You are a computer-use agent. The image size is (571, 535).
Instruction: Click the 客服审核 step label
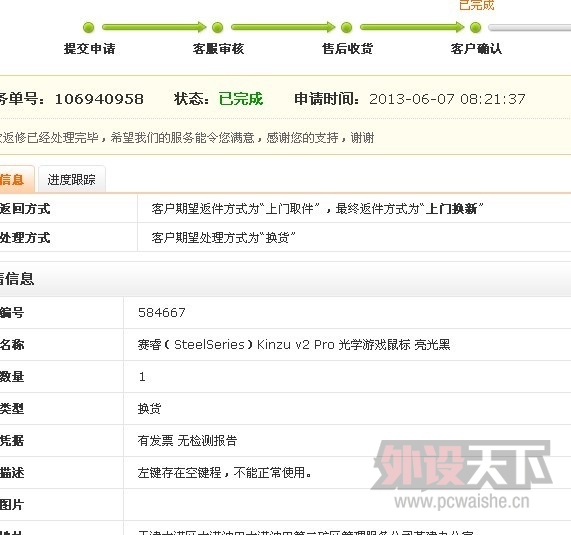pyautogui.click(x=218, y=48)
